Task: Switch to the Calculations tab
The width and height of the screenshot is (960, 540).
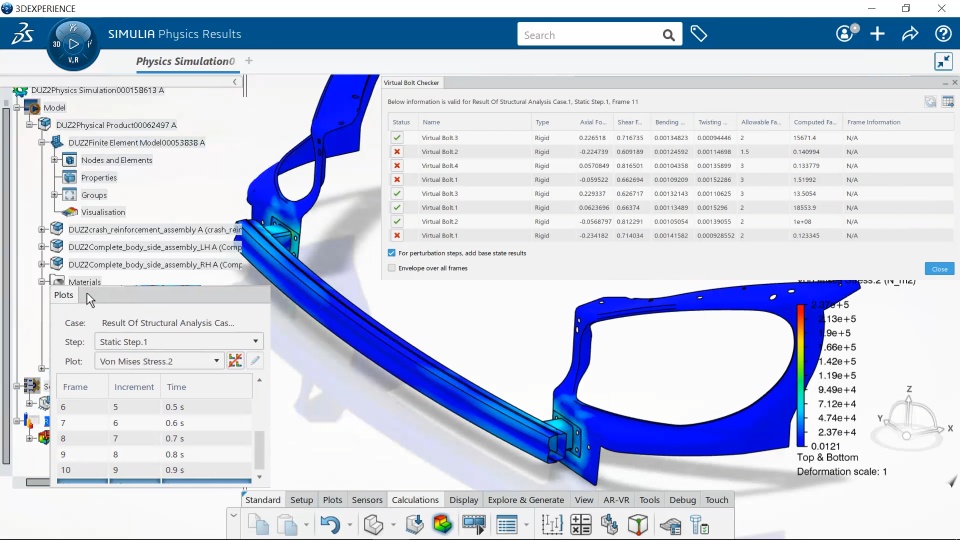Action: pos(415,500)
